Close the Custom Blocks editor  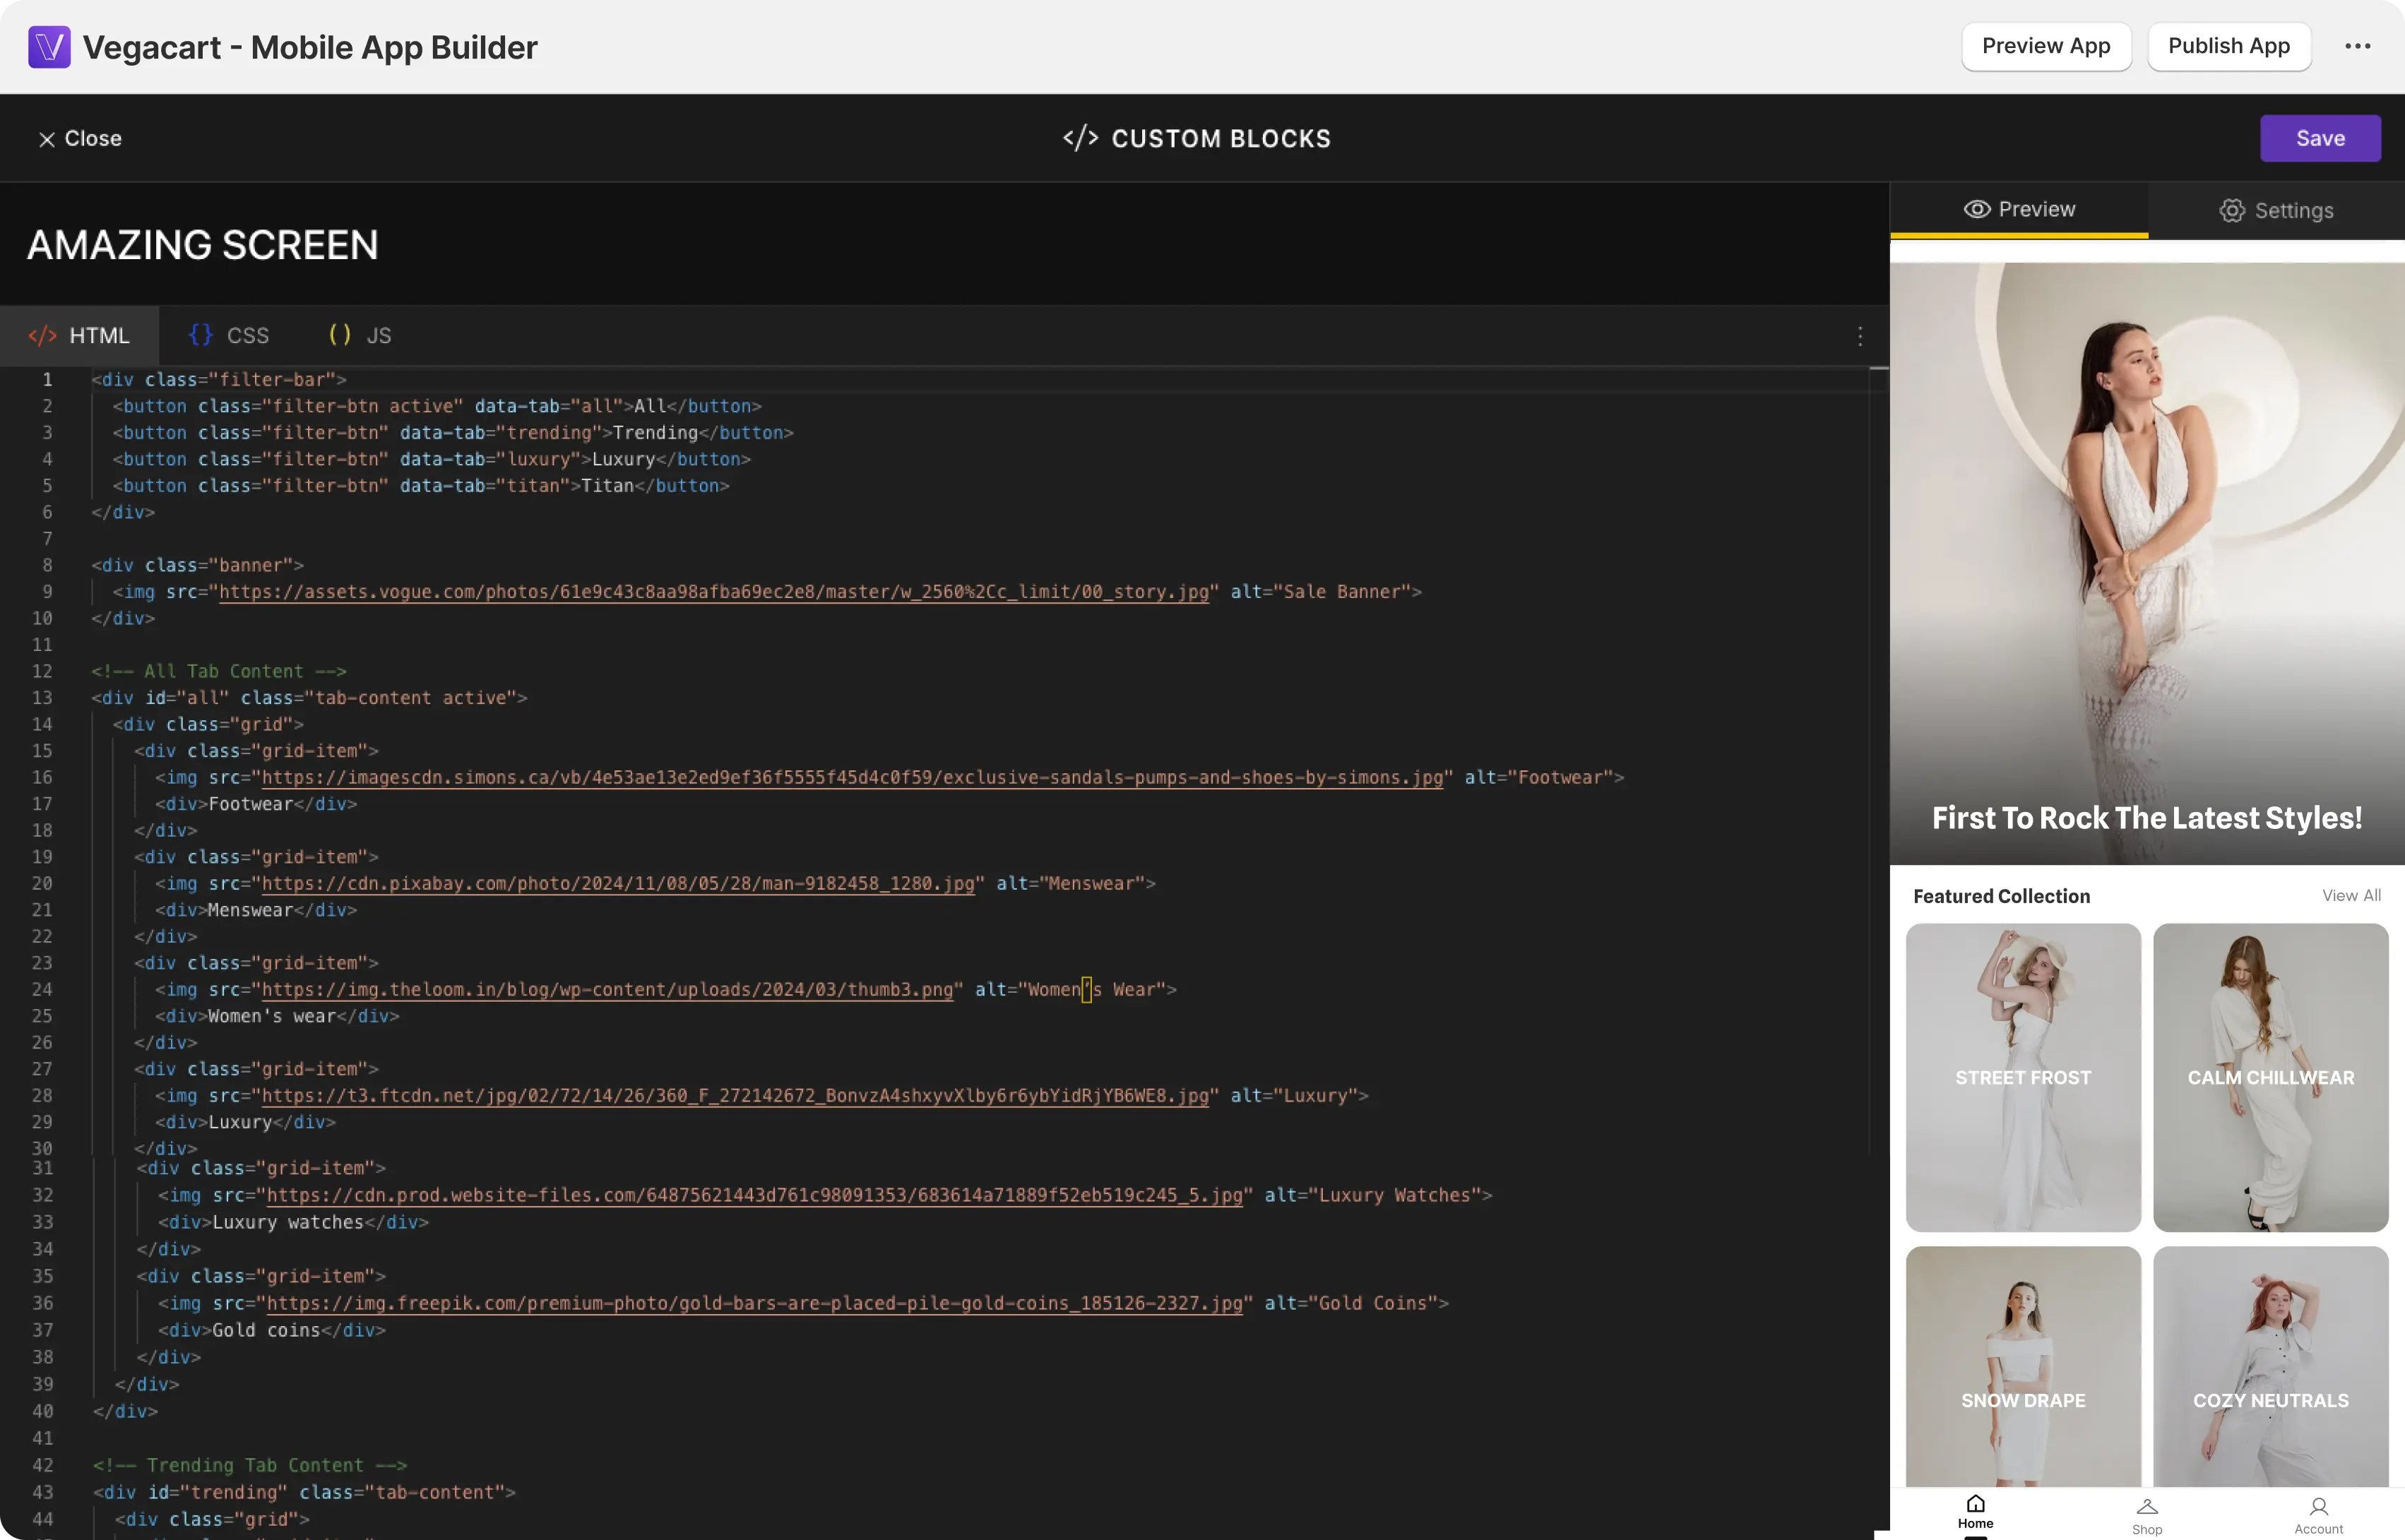click(79, 139)
